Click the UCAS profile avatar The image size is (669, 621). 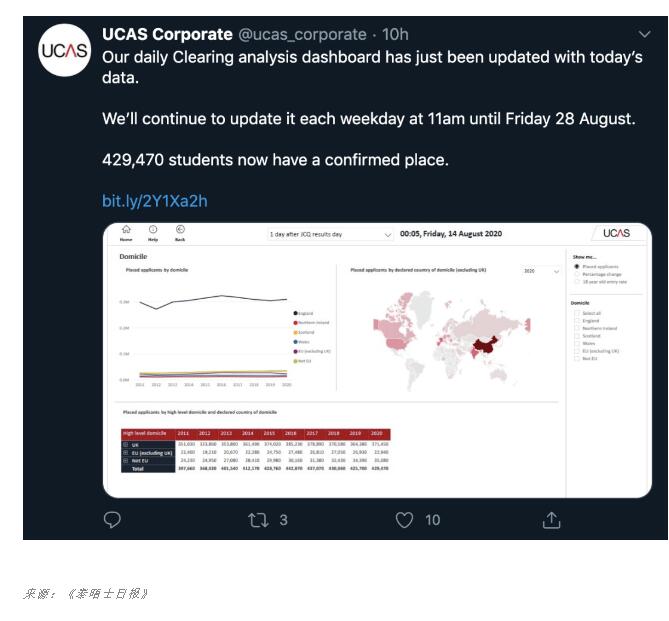pyautogui.click(x=64, y=53)
